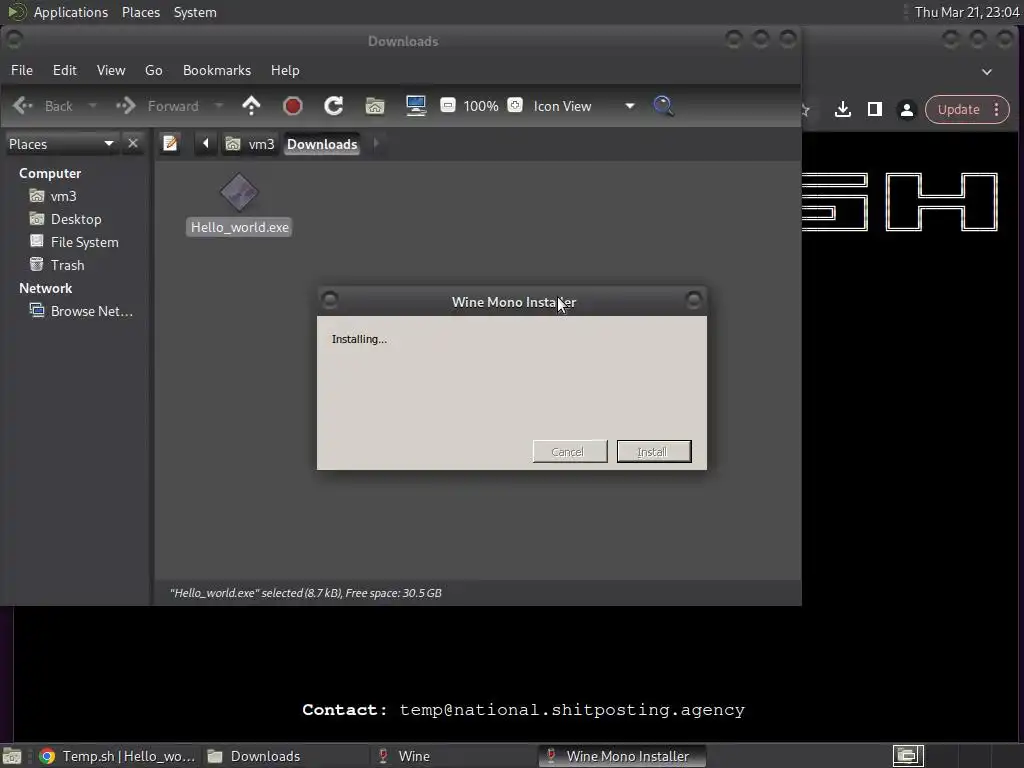Expand the Back history dropdown arrow

pyautogui.click(x=93, y=106)
